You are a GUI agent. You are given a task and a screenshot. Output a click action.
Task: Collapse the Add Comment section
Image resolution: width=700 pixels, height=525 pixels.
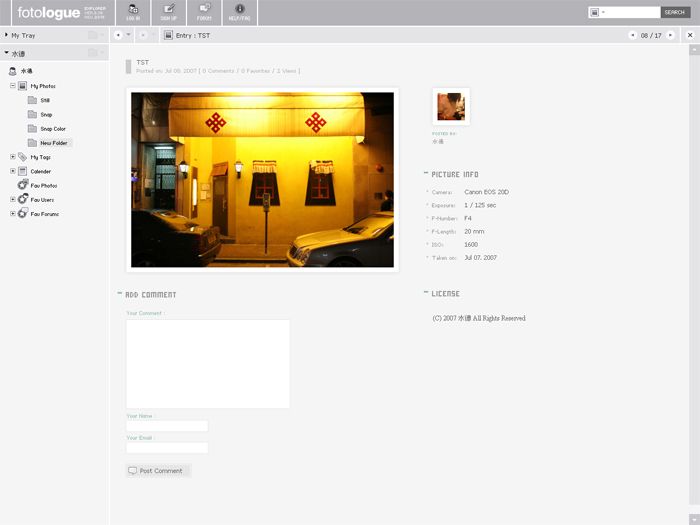(120, 293)
